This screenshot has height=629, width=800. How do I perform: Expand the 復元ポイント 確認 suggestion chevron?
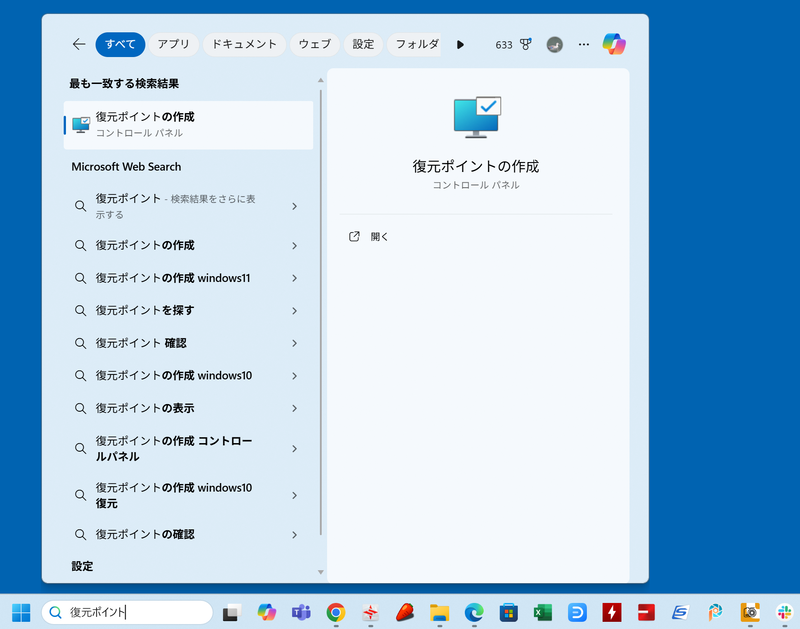tap(294, 342)
